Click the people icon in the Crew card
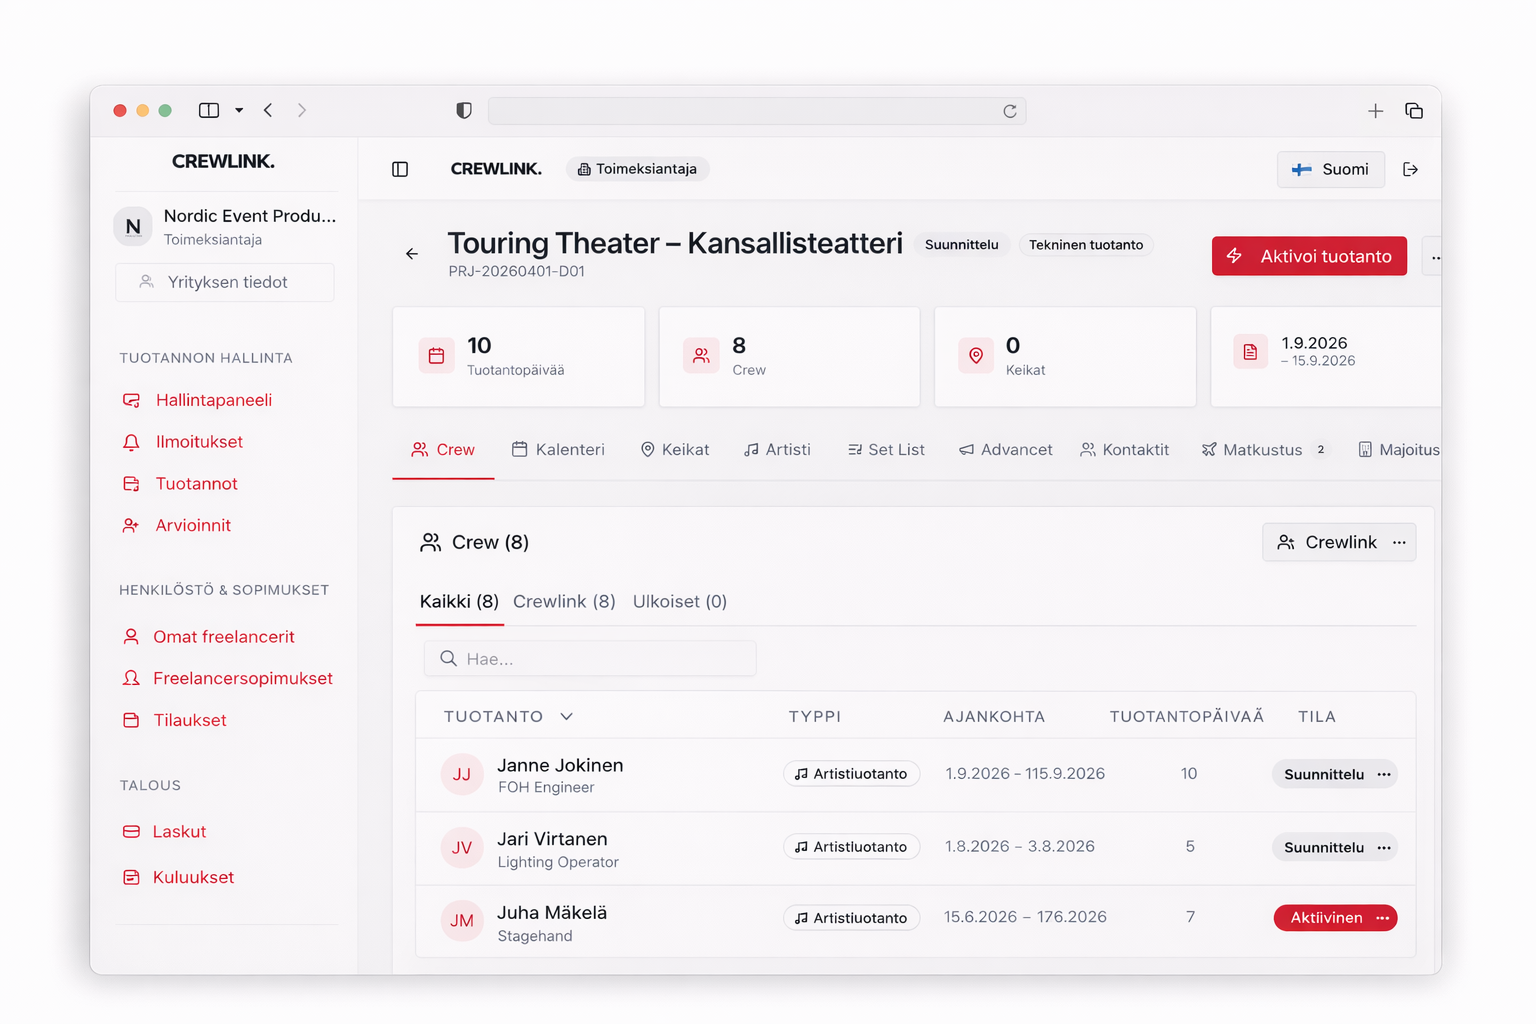 tap(701, 356)
